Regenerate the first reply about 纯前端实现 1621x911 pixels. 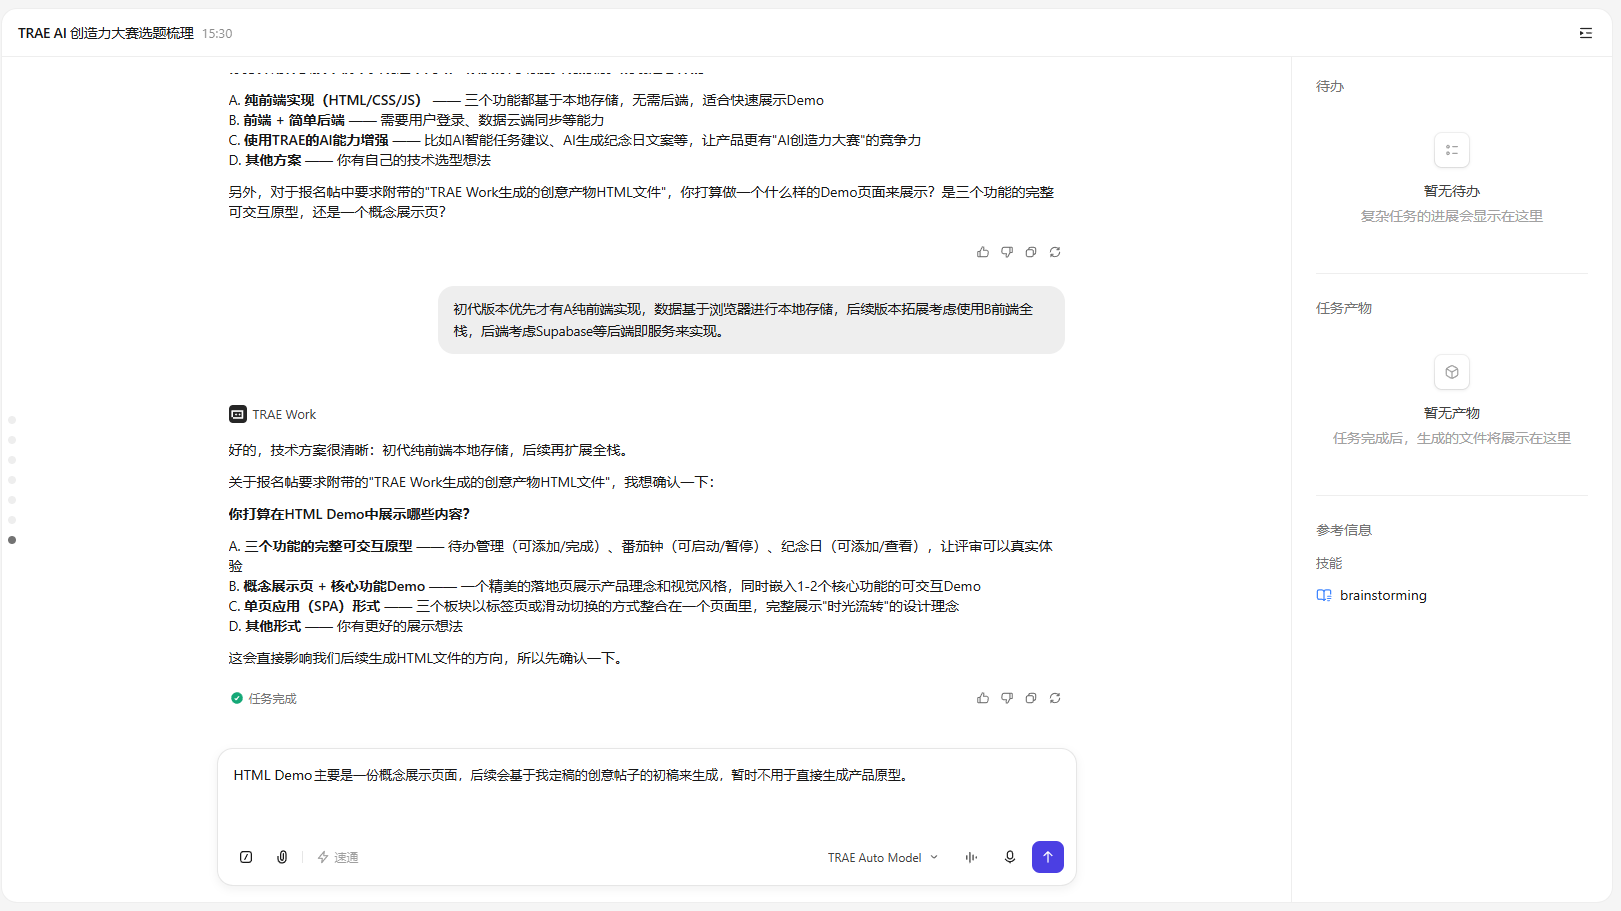click(1055, 252)
